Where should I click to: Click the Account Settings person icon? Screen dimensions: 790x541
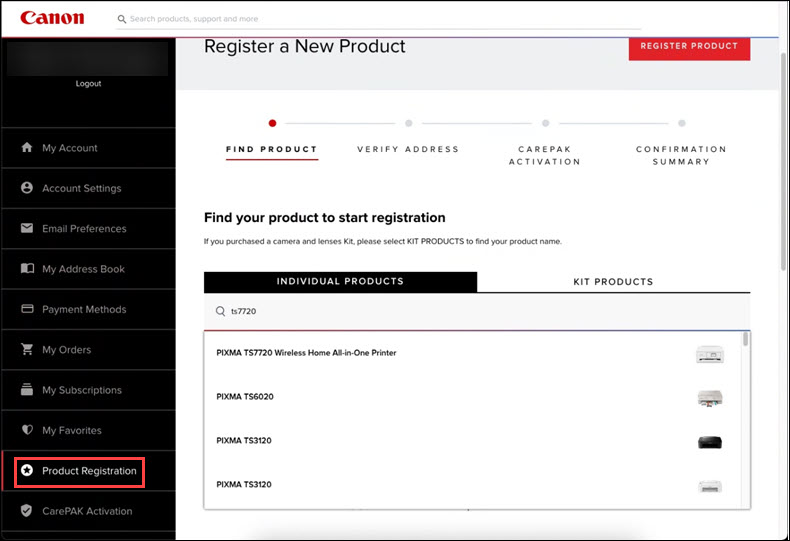coord(27,188)
